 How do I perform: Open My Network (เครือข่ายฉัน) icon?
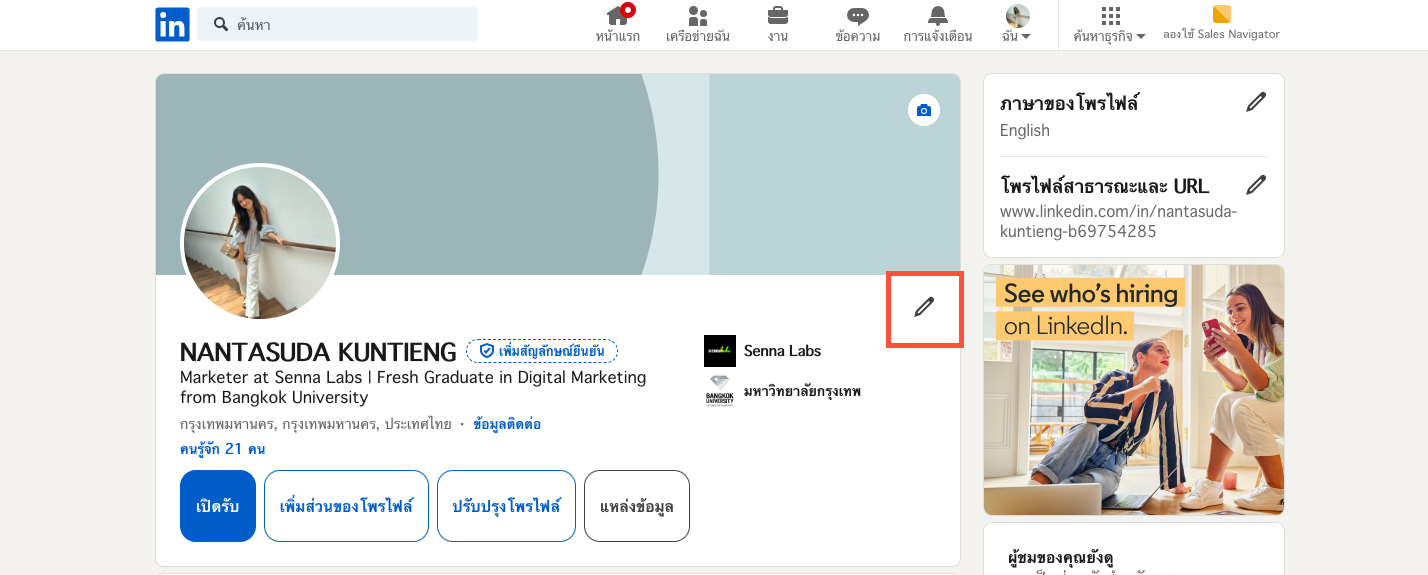pyautogui.click(x=697, y=17)
